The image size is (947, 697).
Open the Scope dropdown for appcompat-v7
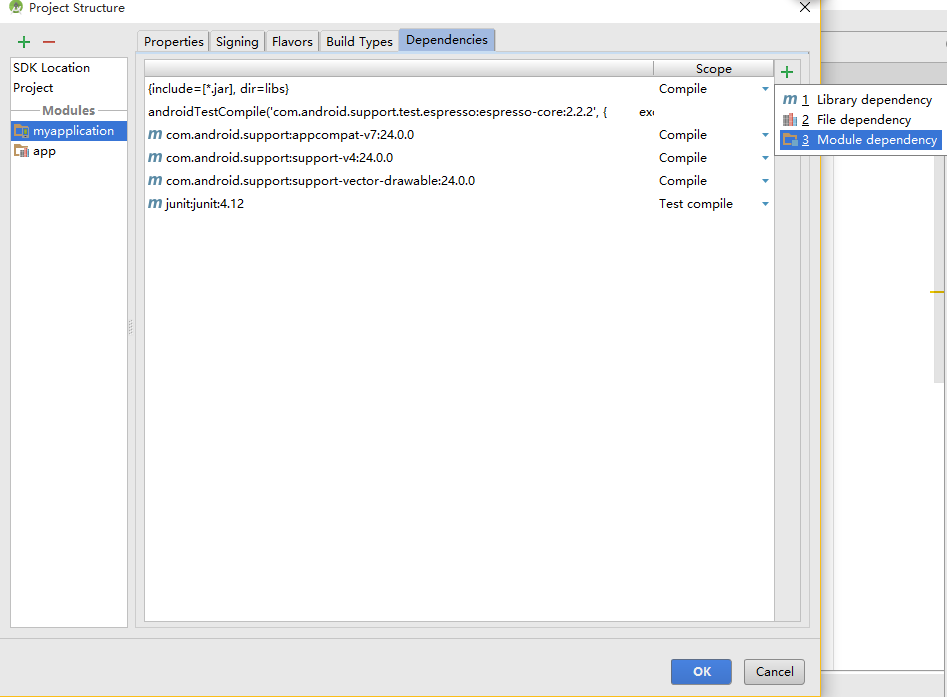pos(765,134)
